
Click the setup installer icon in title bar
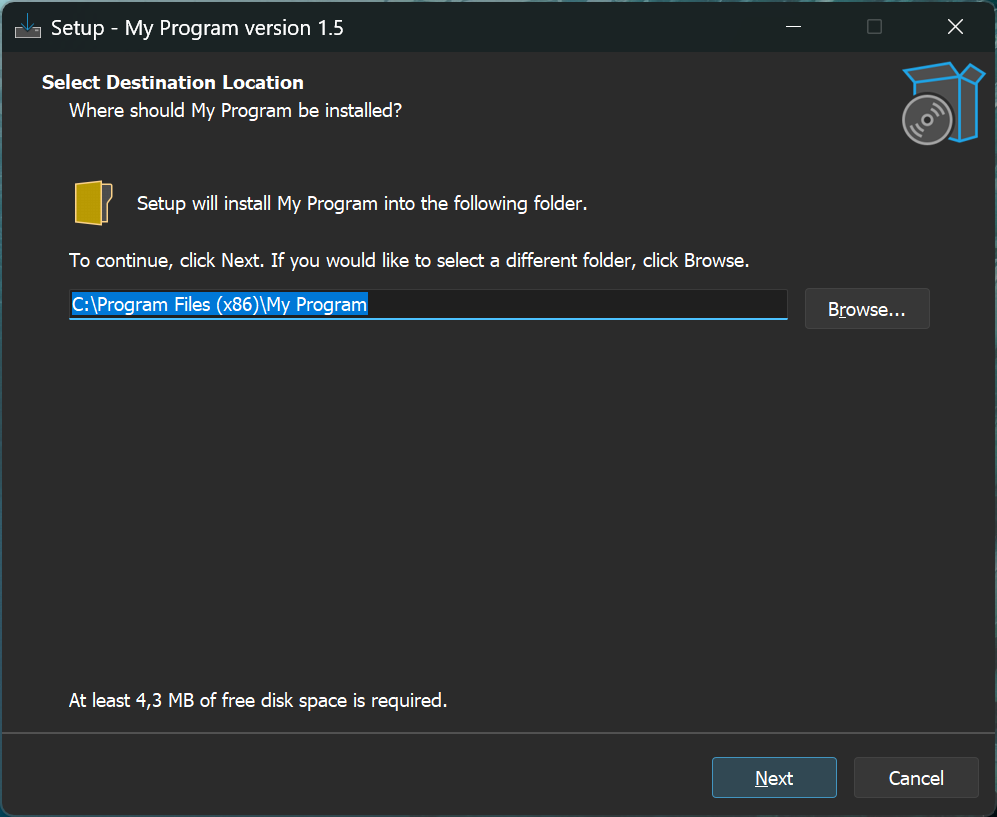27,27
